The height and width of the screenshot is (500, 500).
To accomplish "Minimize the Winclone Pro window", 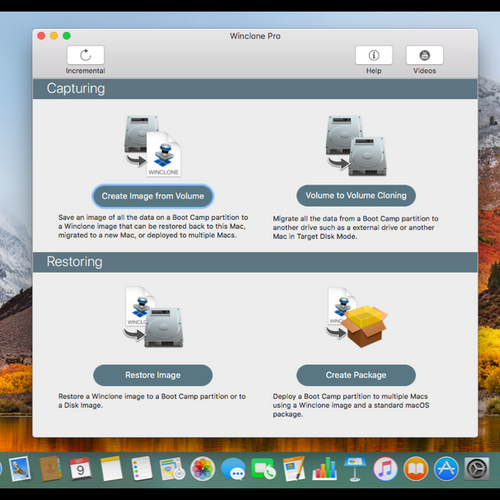I will tap(54, 36).
